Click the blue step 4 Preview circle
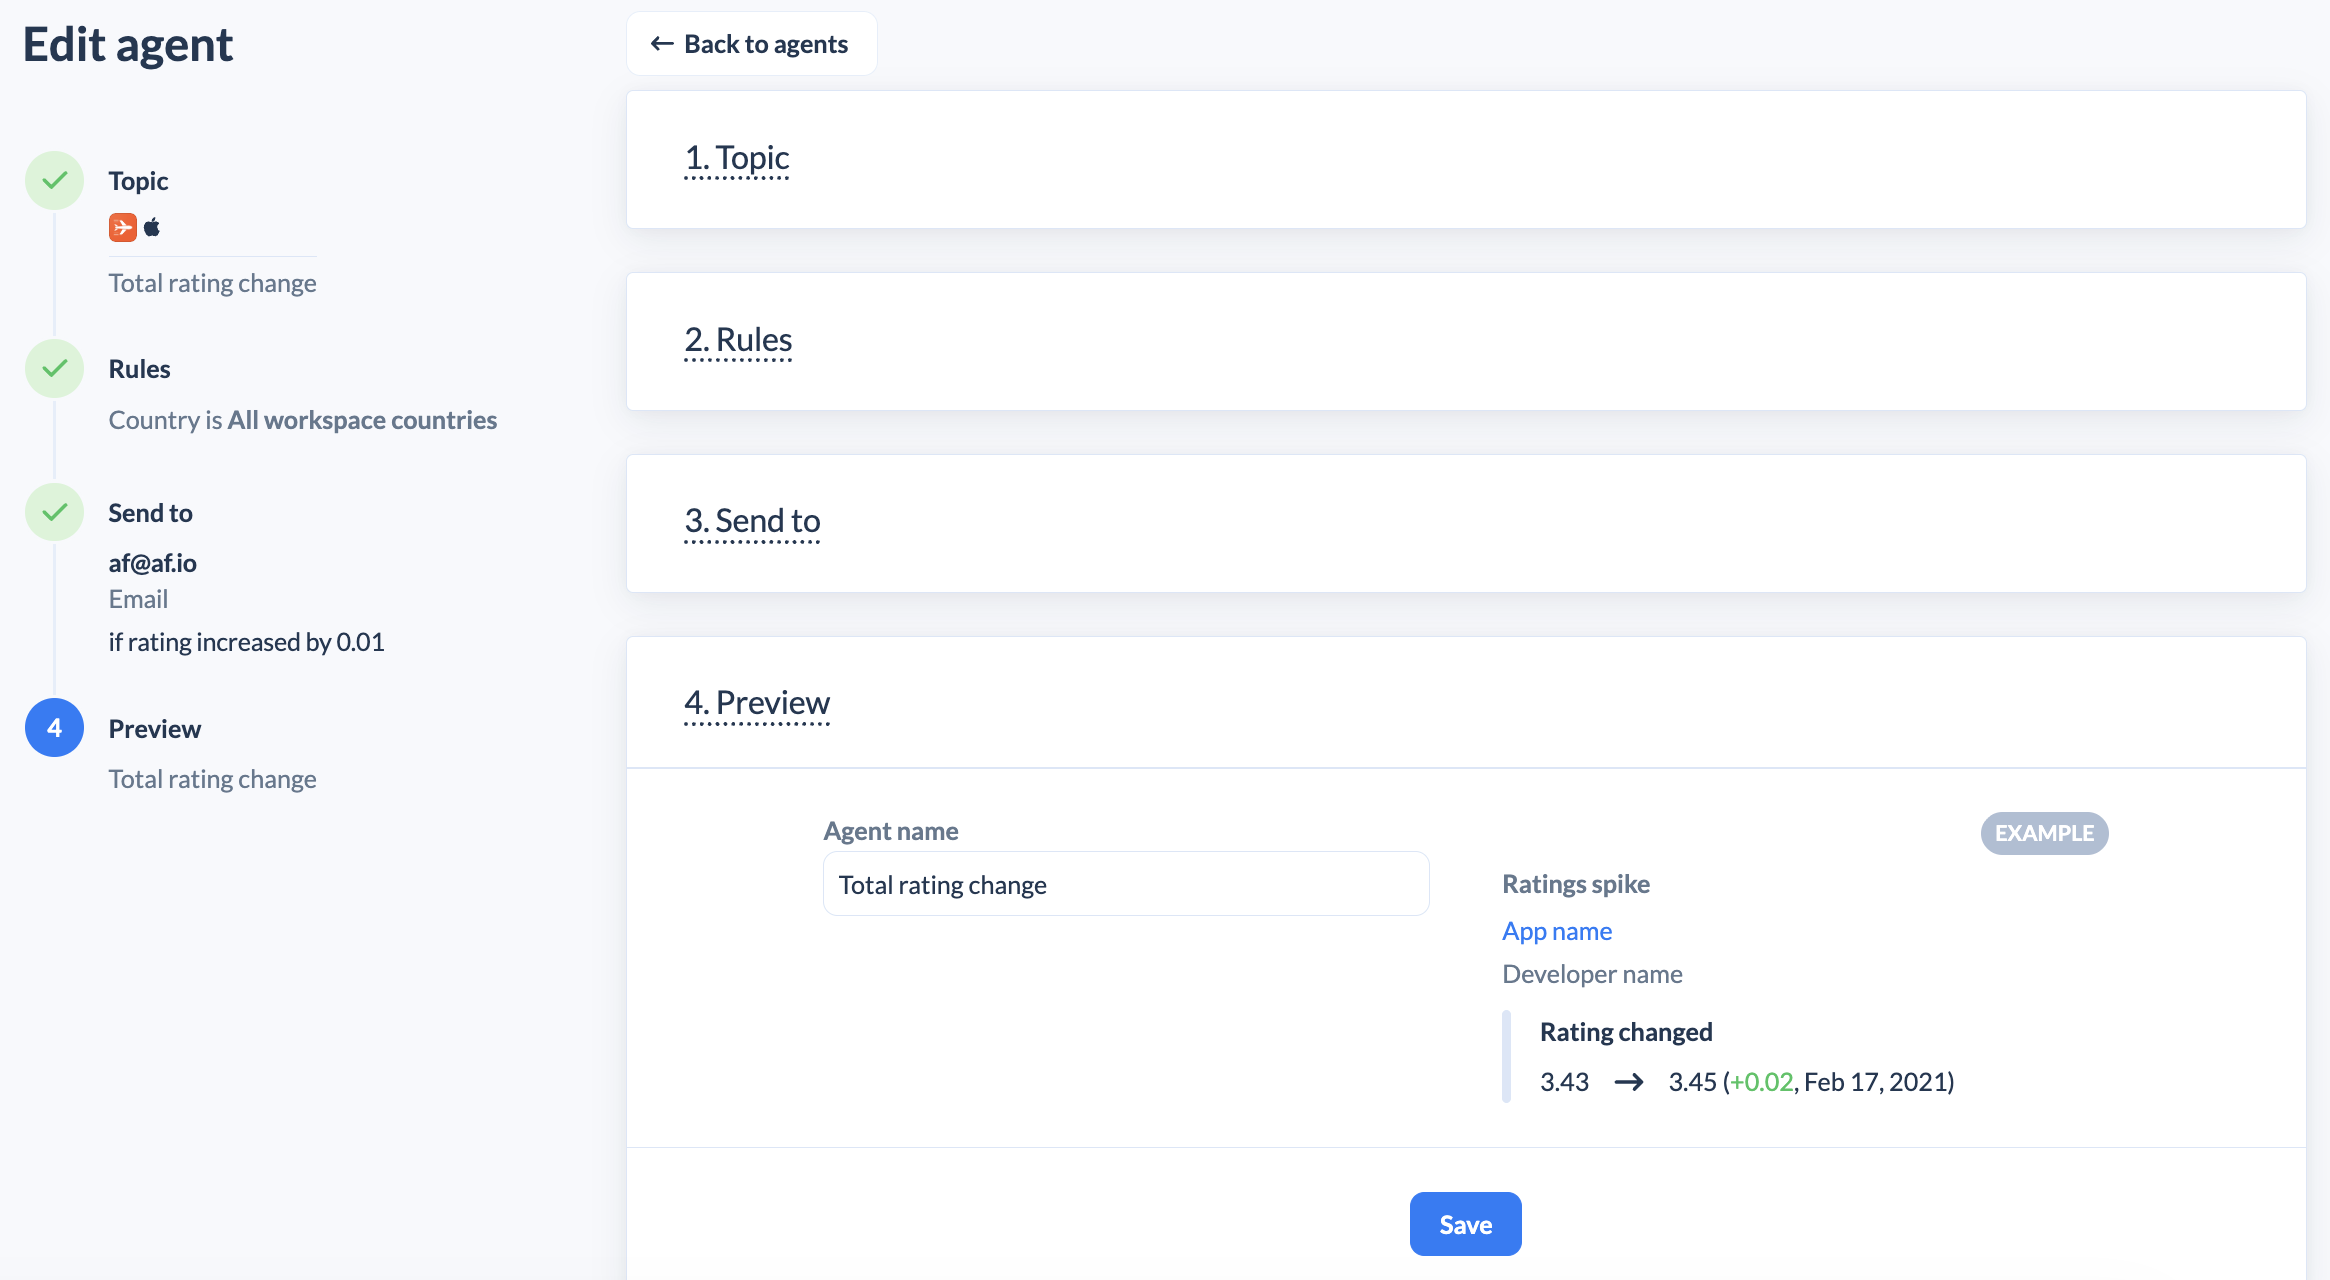 54,728
